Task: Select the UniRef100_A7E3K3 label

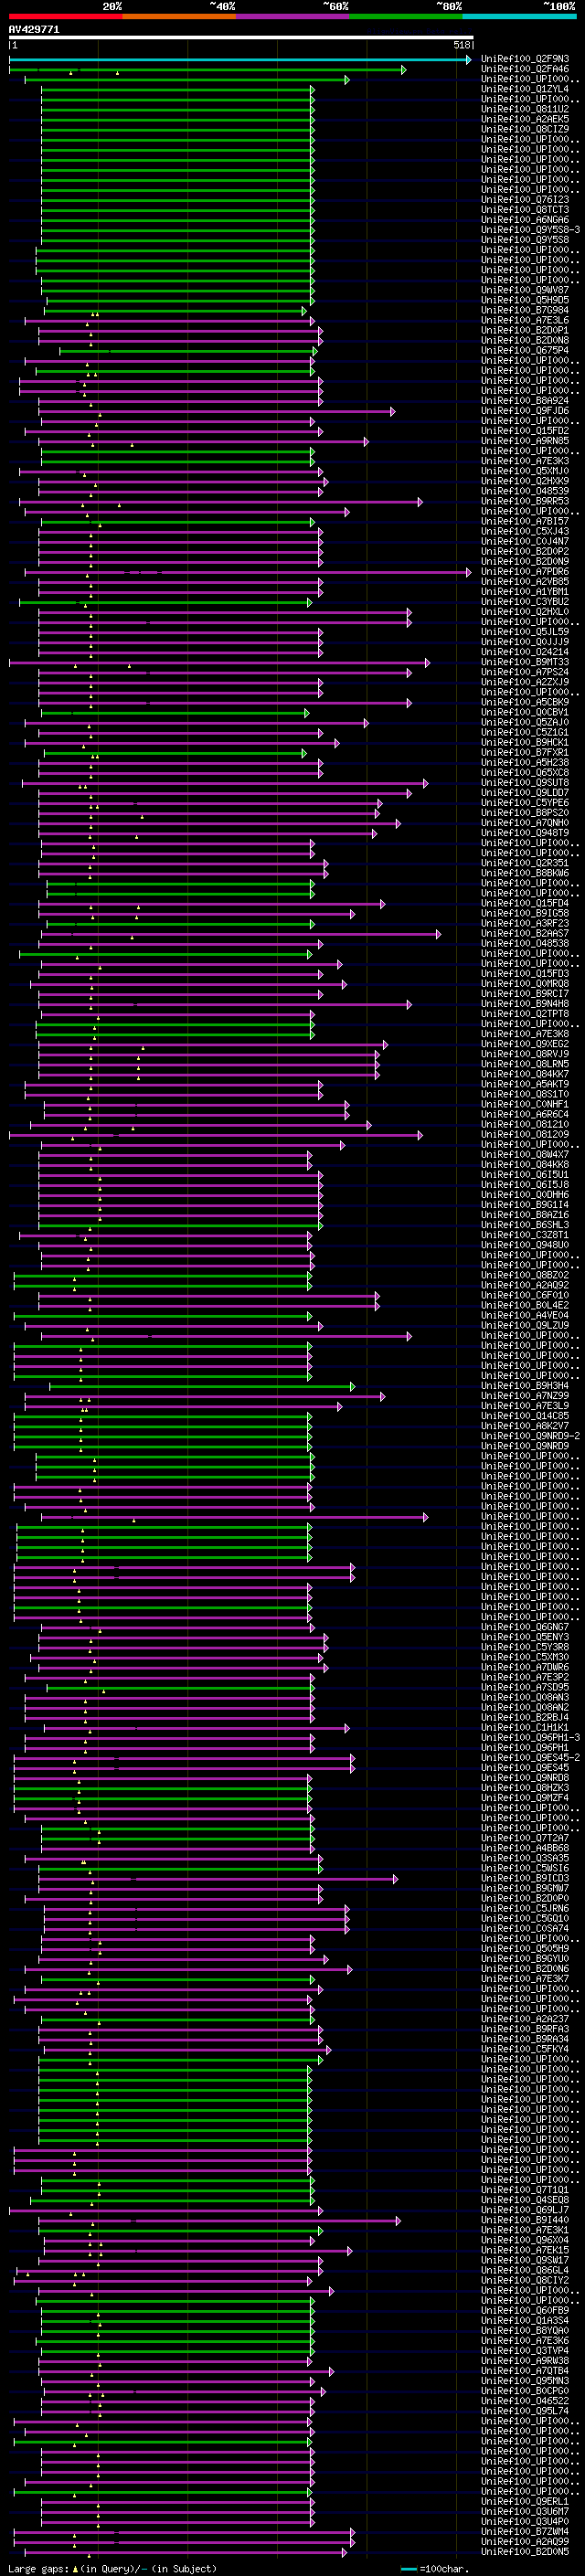Action: tap(525, 462)
